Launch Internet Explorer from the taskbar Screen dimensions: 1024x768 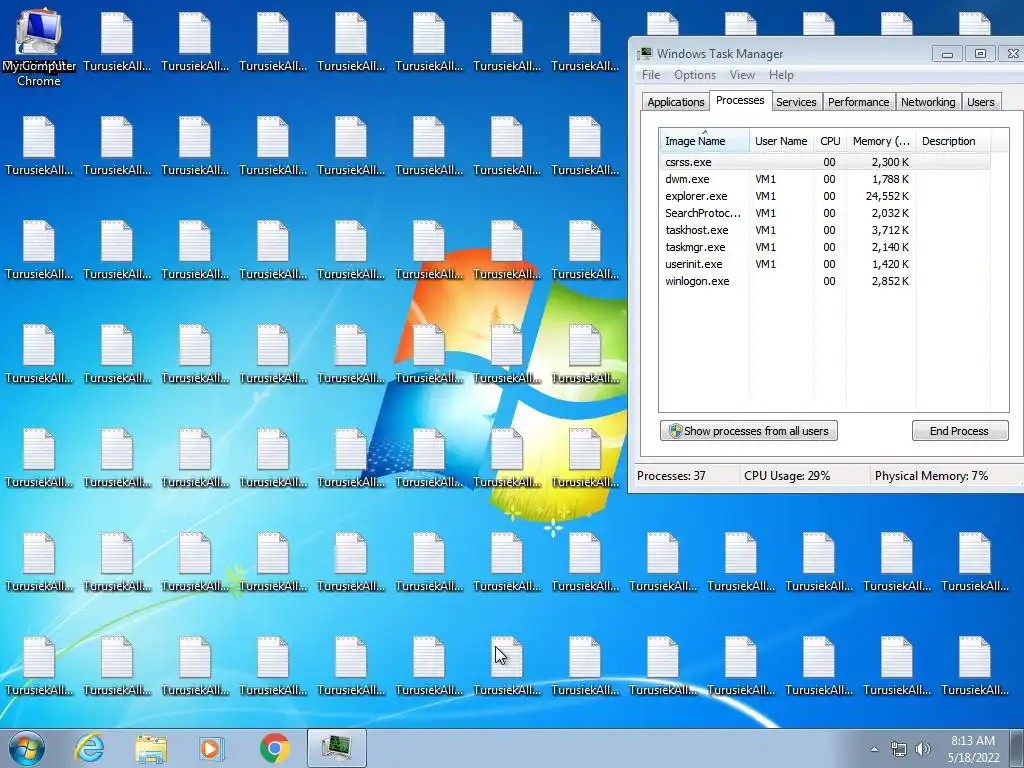(89, 748)
